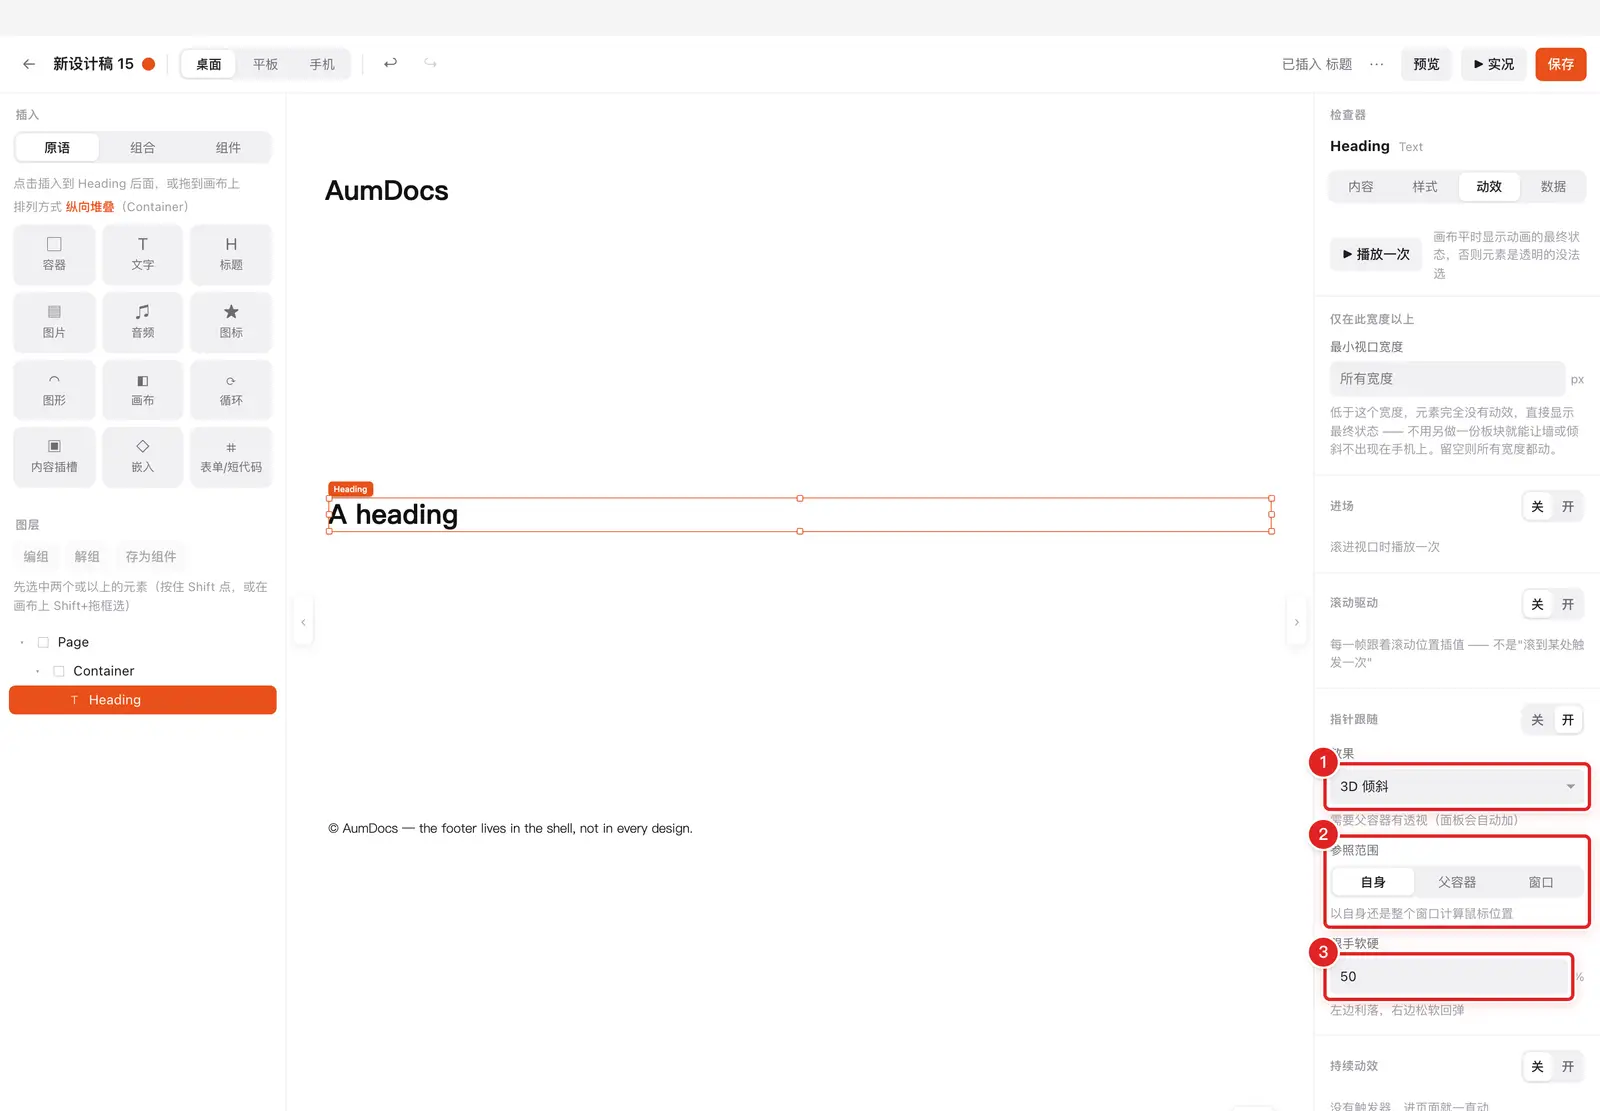Click the 实况 live button

(1494, 64)
